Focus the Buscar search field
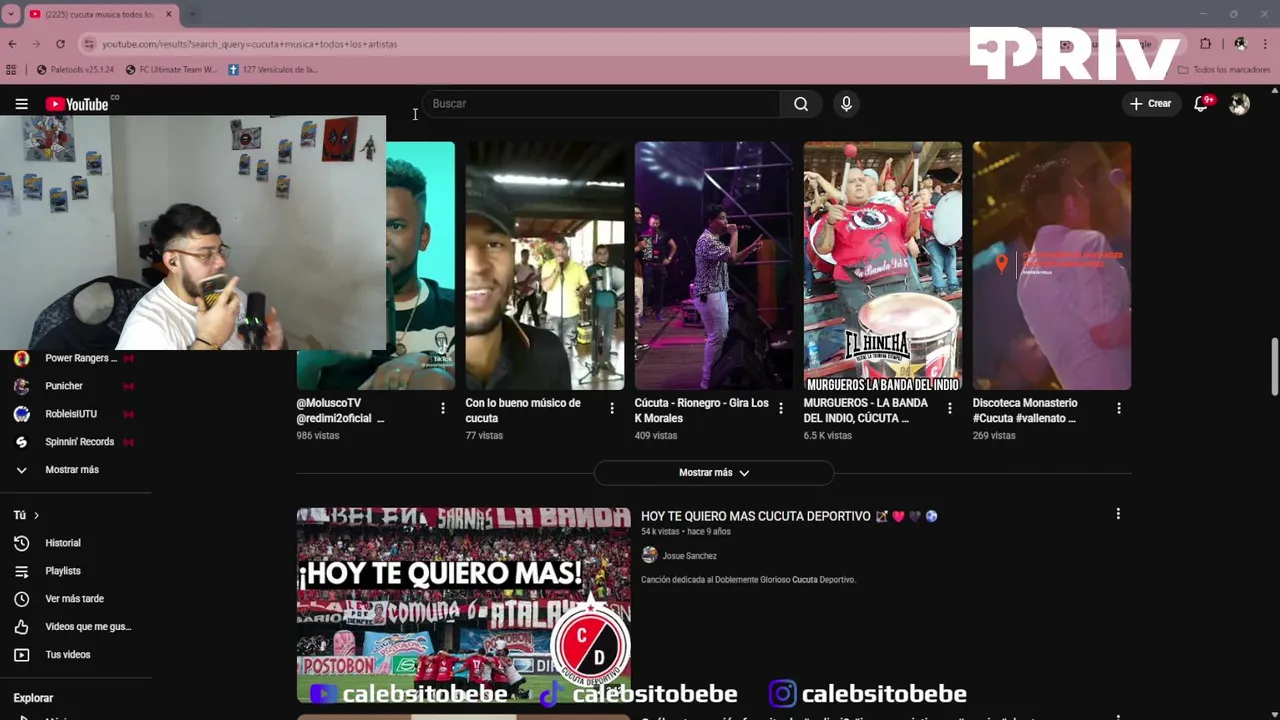 coord(602,104)
